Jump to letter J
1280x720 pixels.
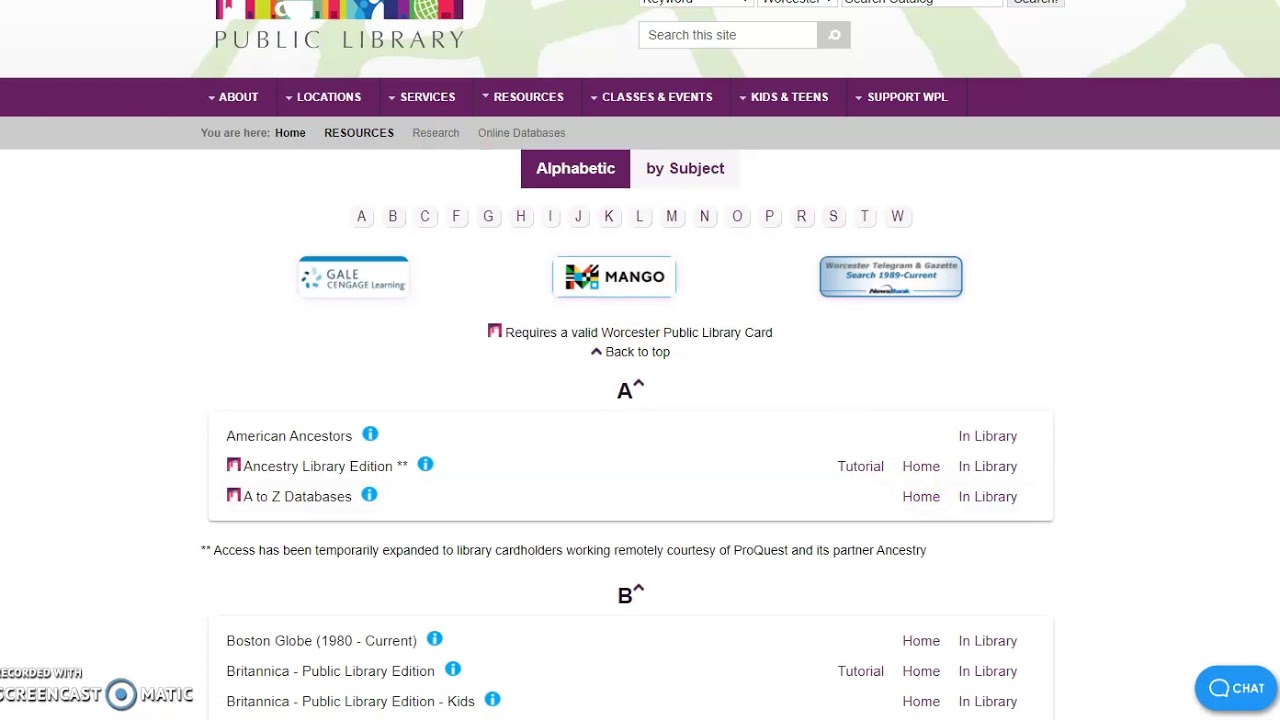[578, 216]
